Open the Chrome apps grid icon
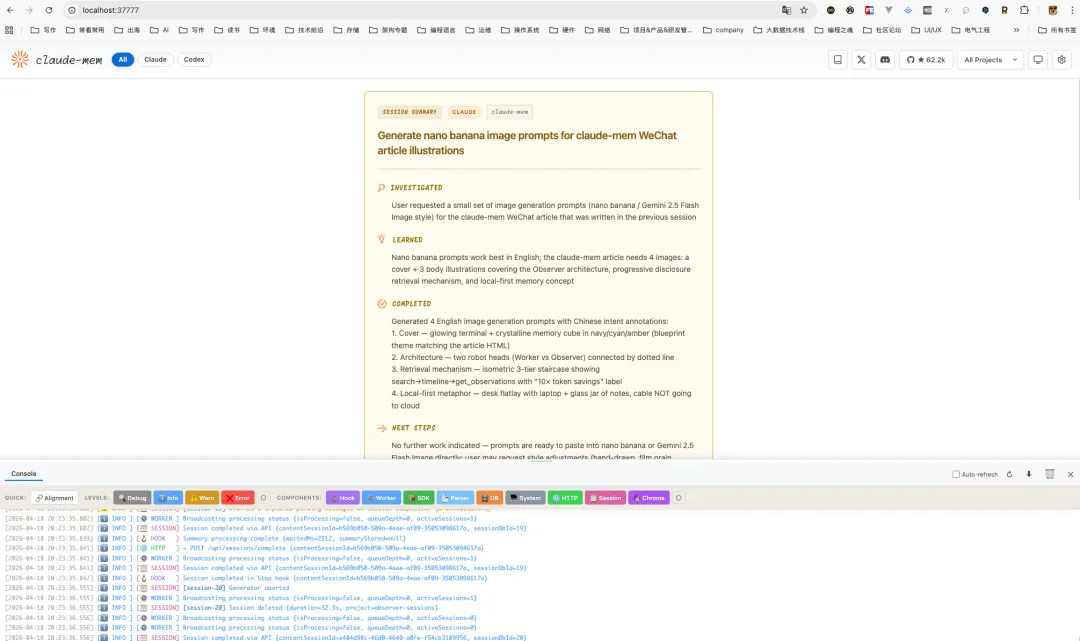The image size is (1080, 641). pyautogui.click(x=9, y=30)
